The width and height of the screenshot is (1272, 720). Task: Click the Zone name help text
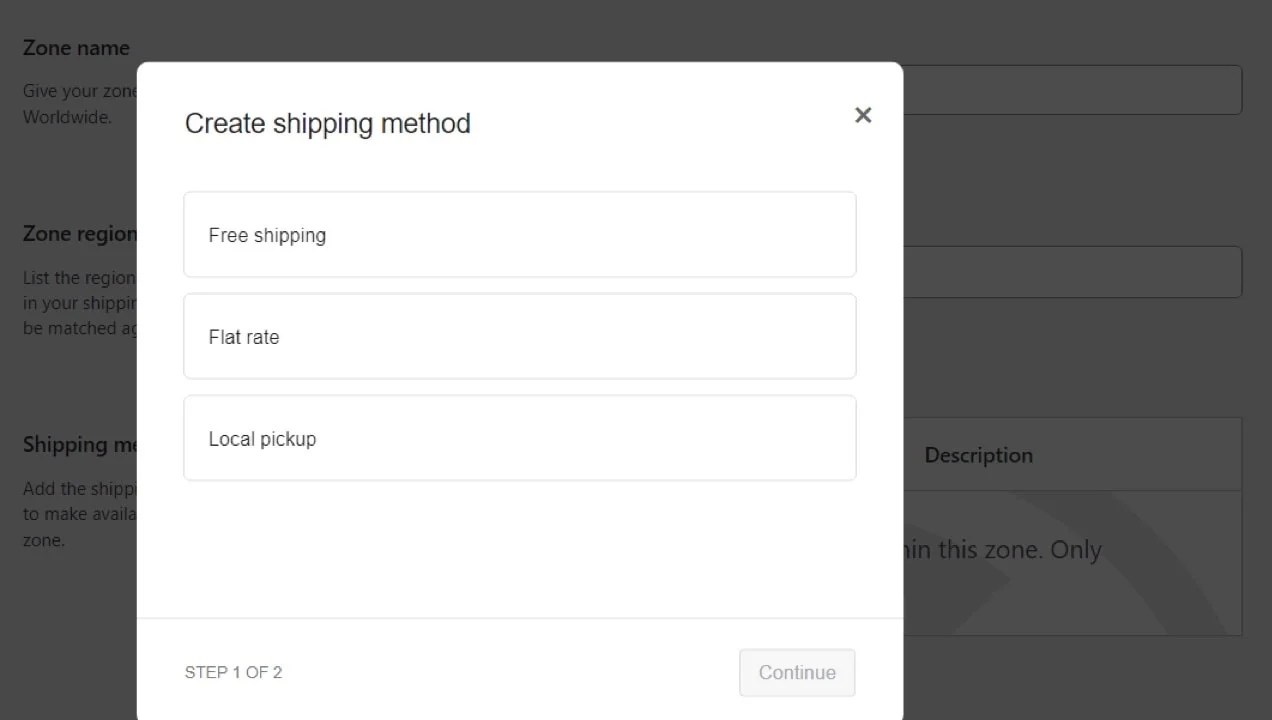point(78,91)
